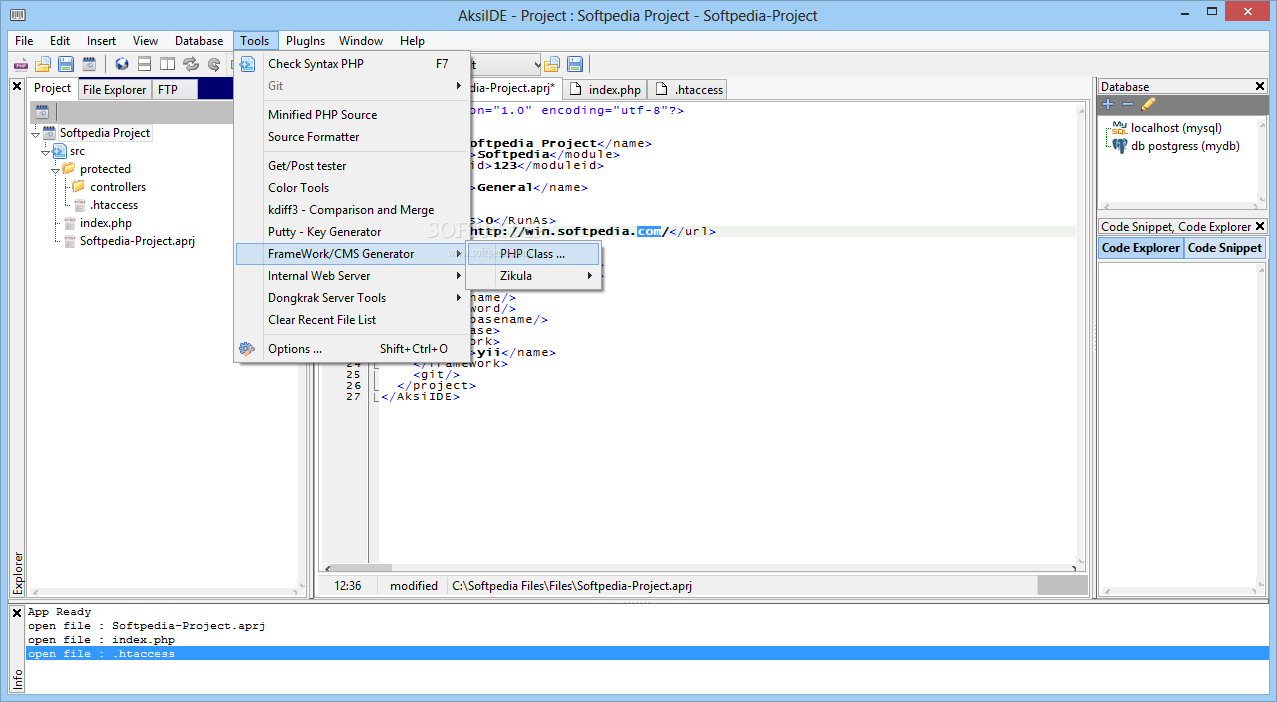This screenshot has height=702, width=1277.
Task: Click 'open file : index.php' log line
Action: pos(101,640)
